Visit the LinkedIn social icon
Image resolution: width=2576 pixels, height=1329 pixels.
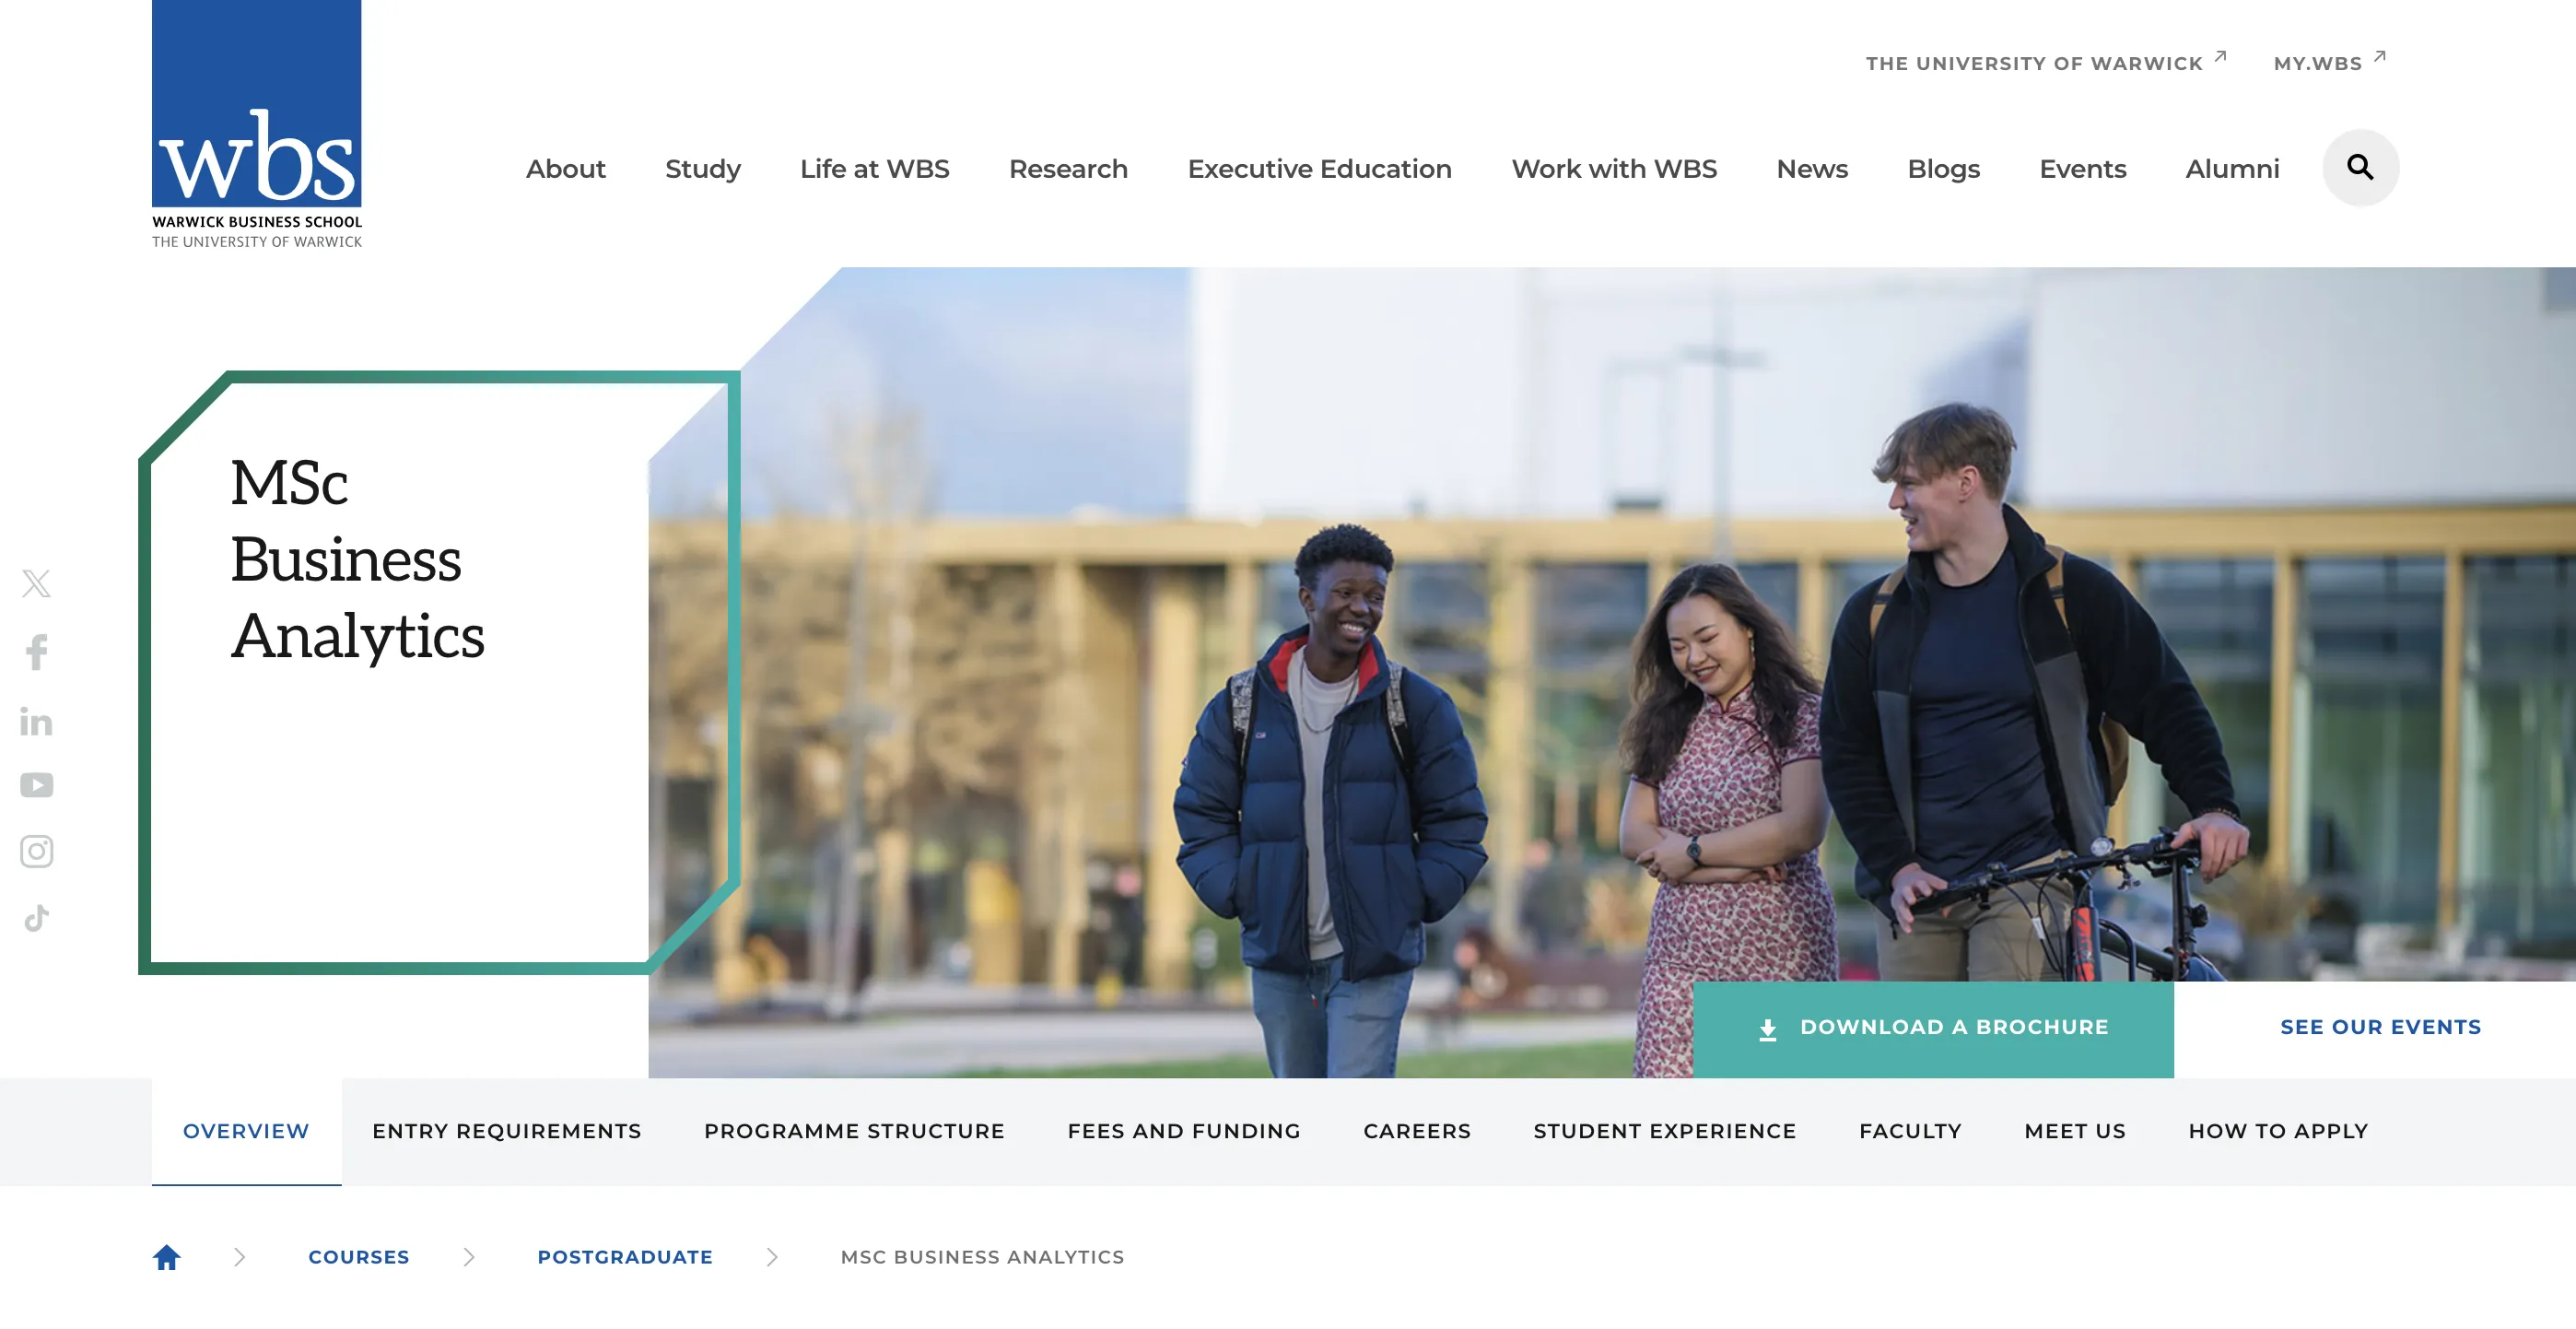pos(37,721)
